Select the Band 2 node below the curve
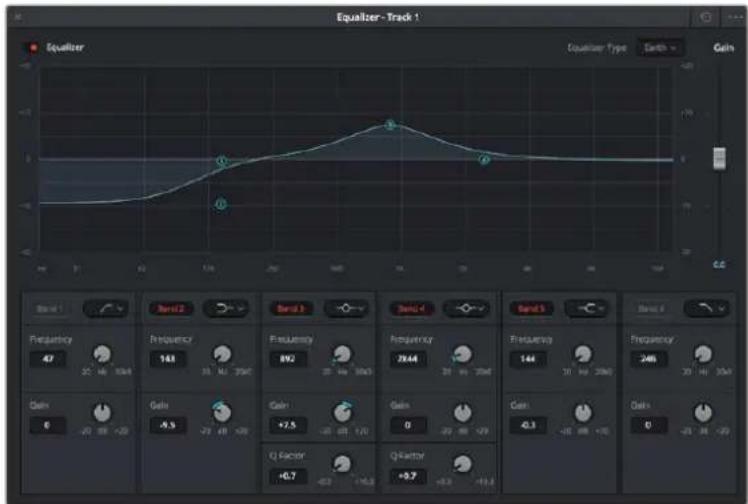This screenshot has width=748, height=504. [221, 205]
